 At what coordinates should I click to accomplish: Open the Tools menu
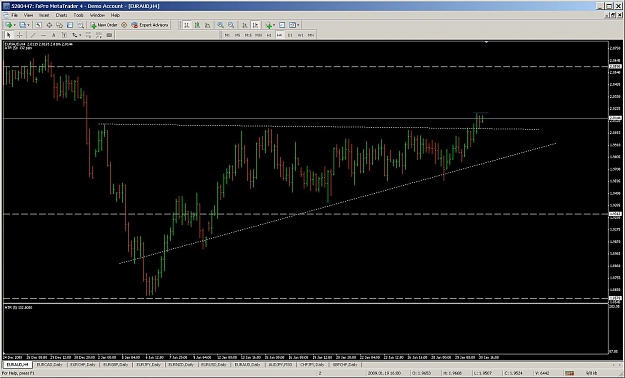point(79,15)
